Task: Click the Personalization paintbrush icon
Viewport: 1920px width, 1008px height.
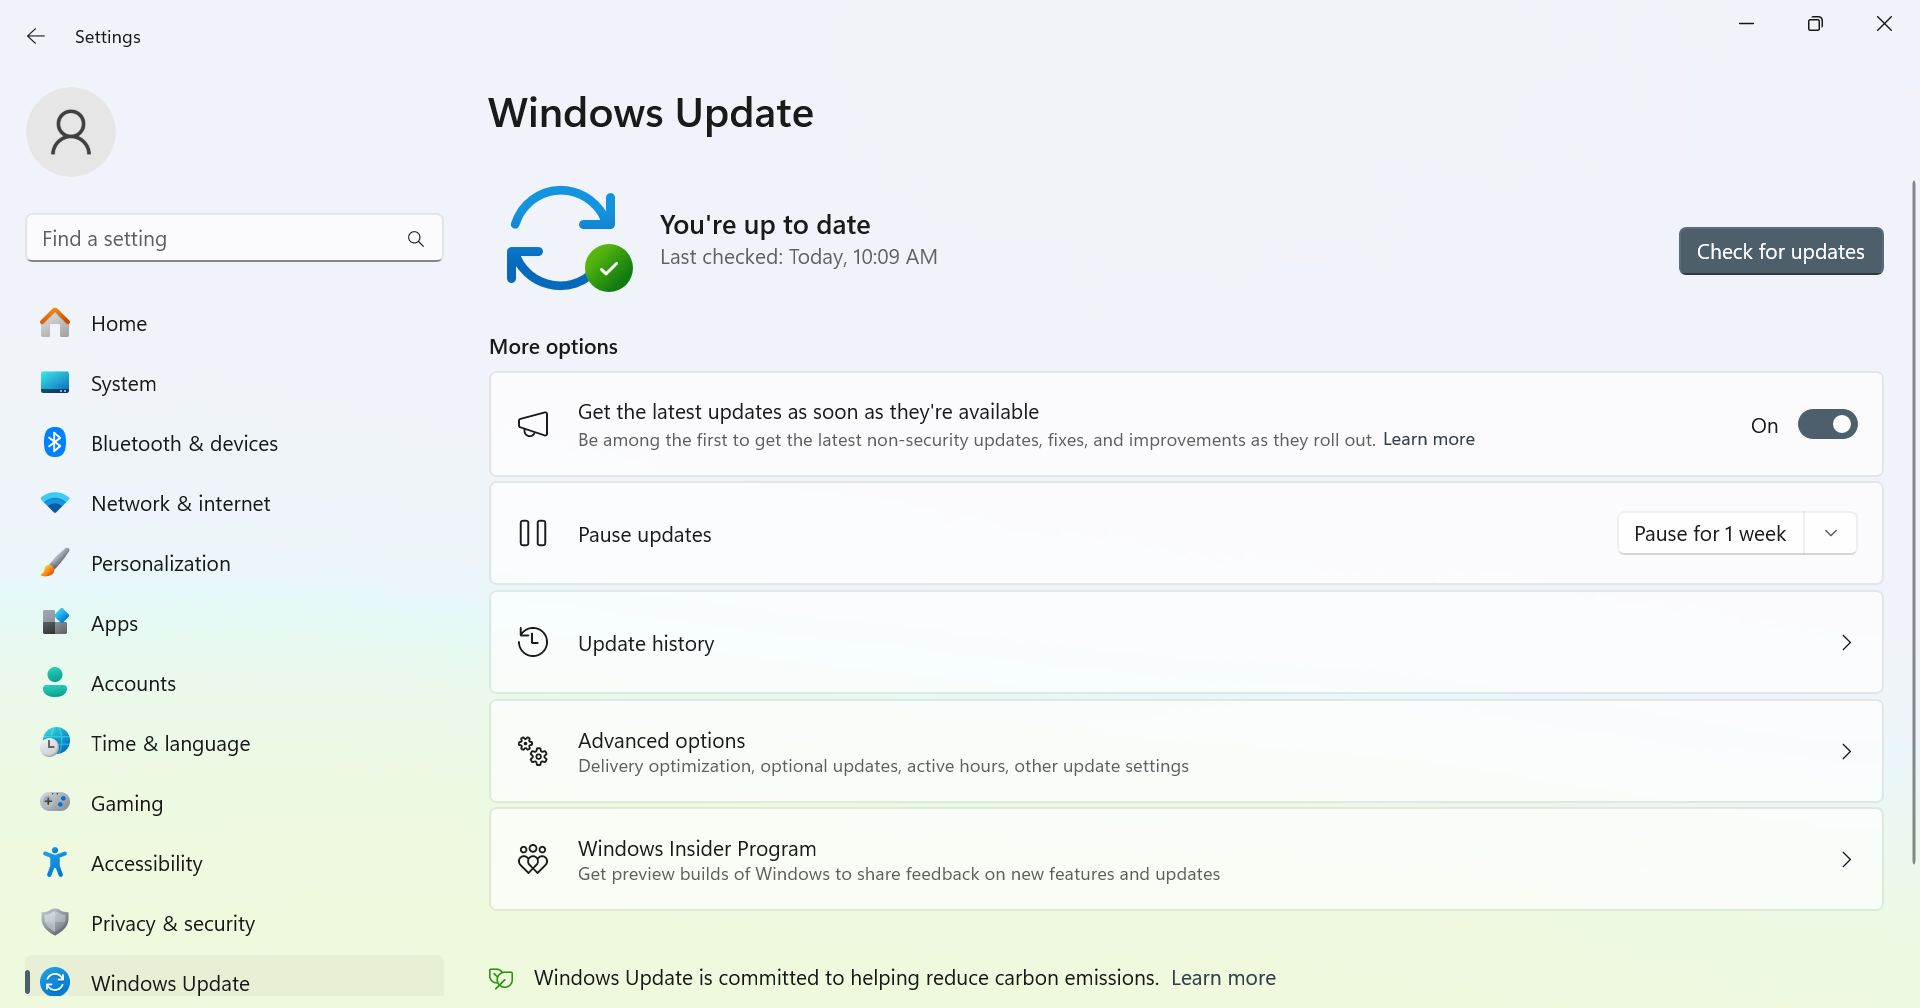Action: [55, 562]
